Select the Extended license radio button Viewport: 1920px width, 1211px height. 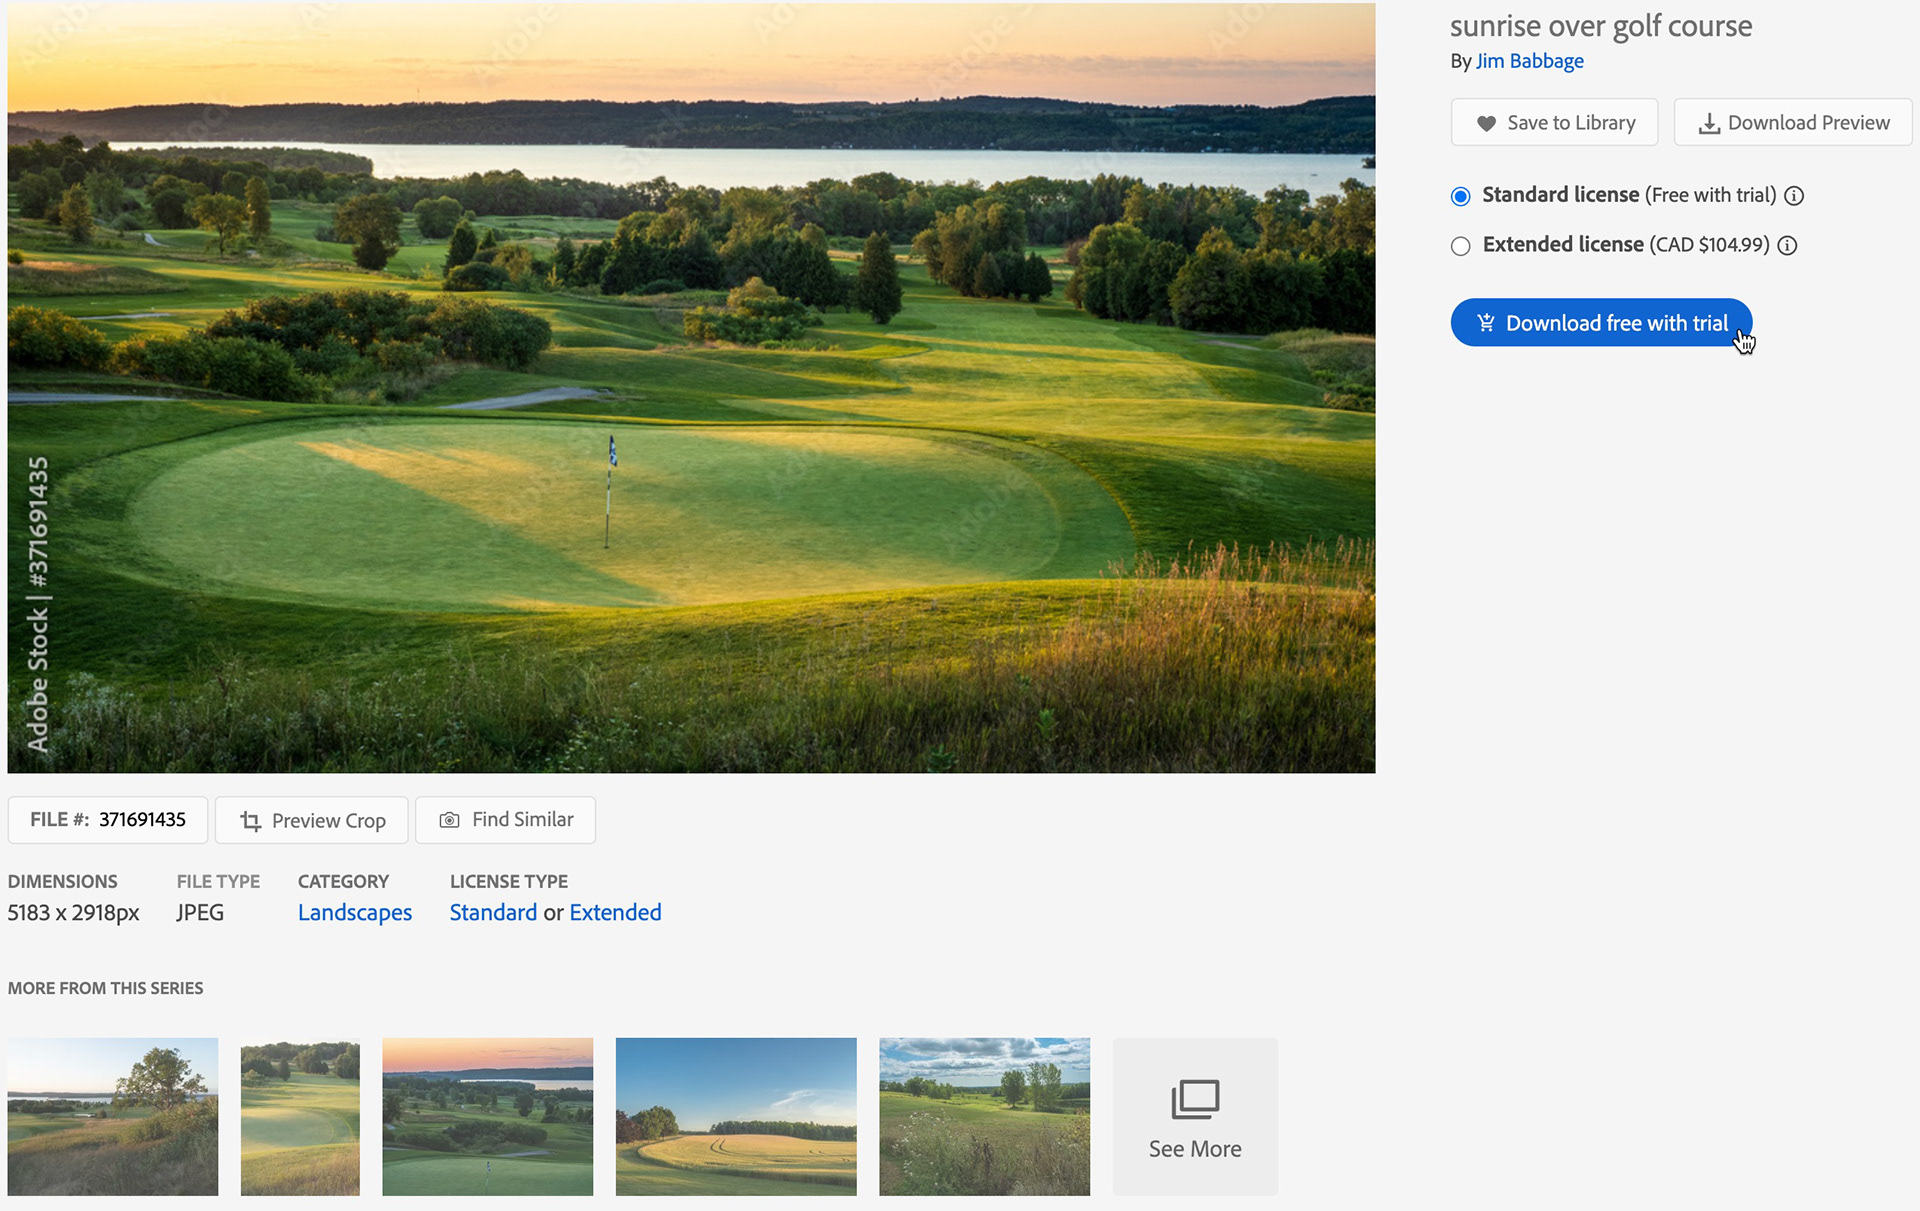(1461, 246)
